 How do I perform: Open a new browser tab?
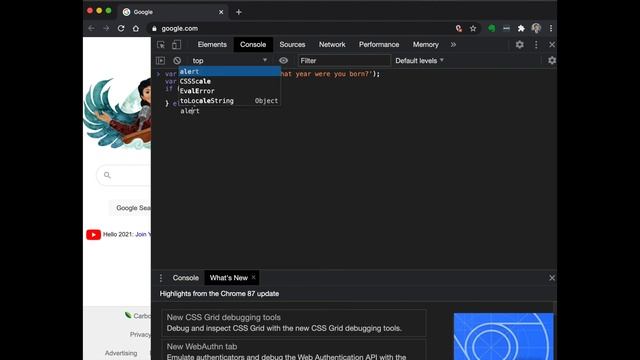click(x=239, y=12)
